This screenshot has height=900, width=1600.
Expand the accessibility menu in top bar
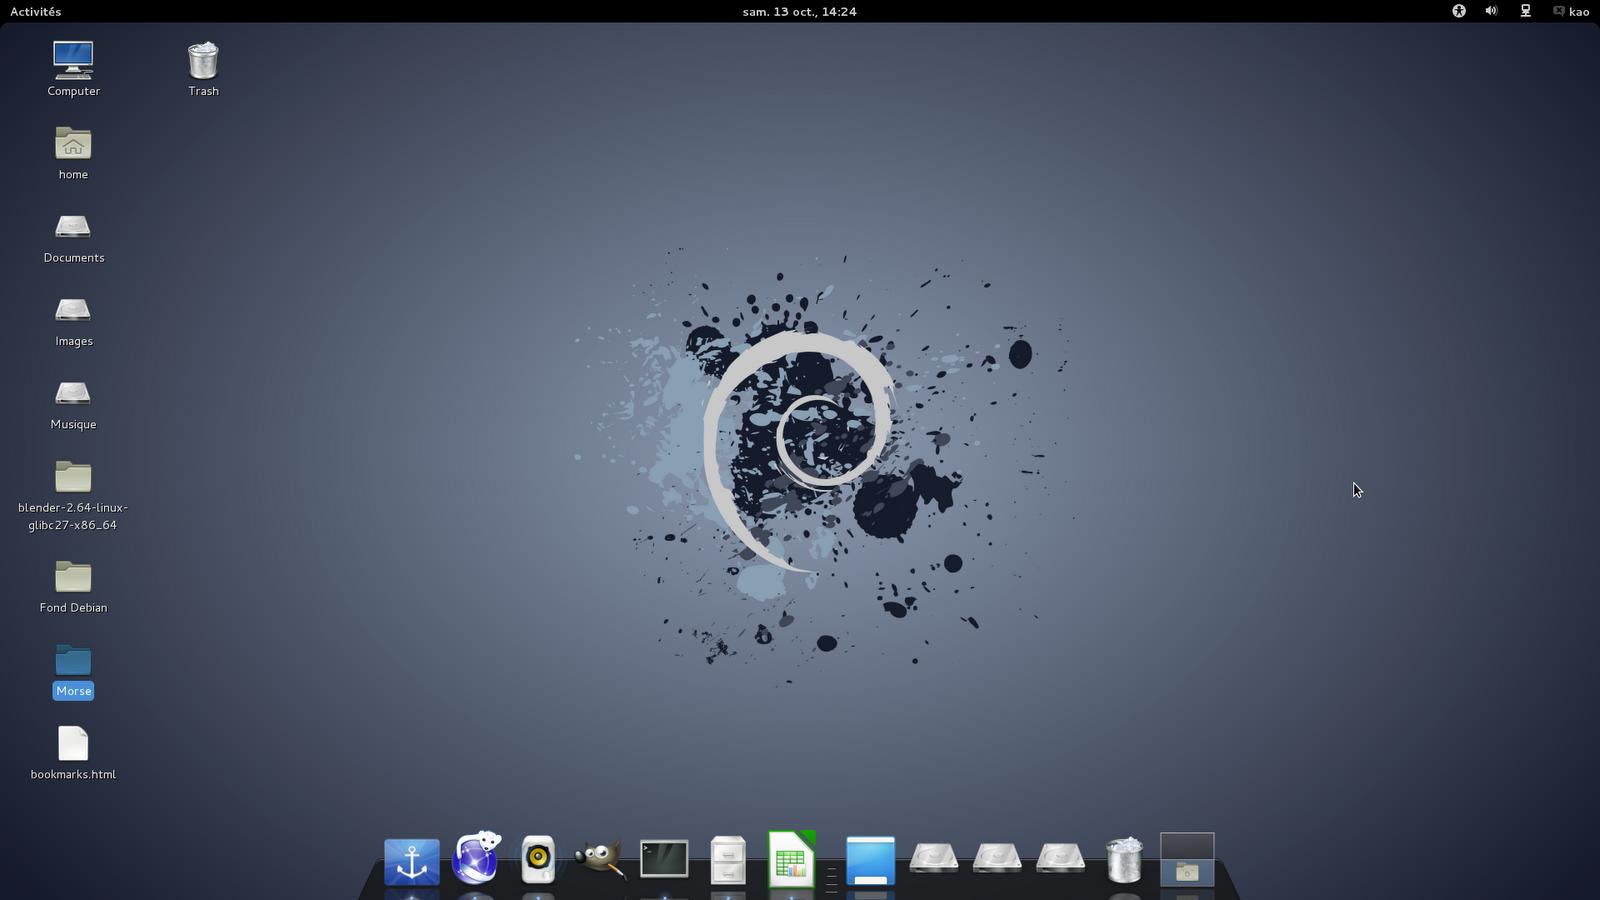tap(1459, 11)
